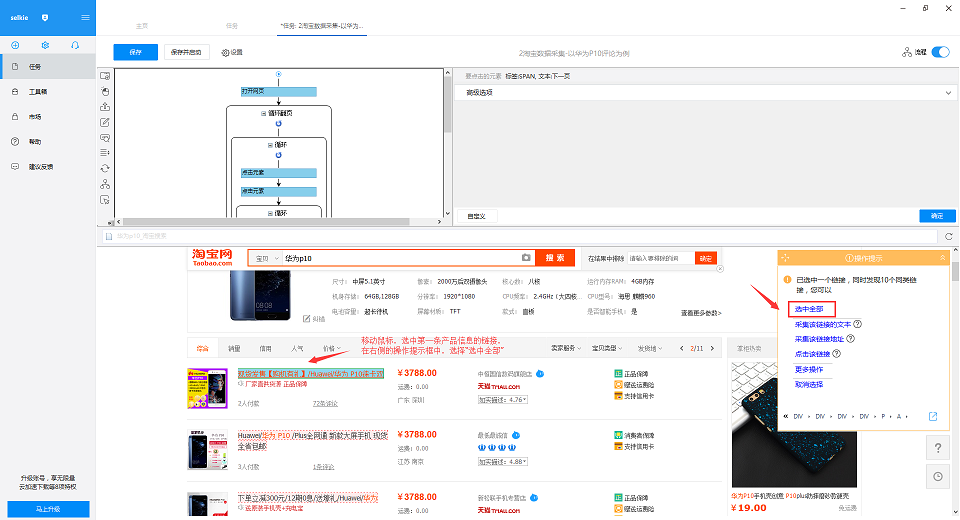Image resolution: width=960 pixels, height=520 pixels.
Task: Click the workflow canvas horizontal scrollbar
Action: pos(266,222)
